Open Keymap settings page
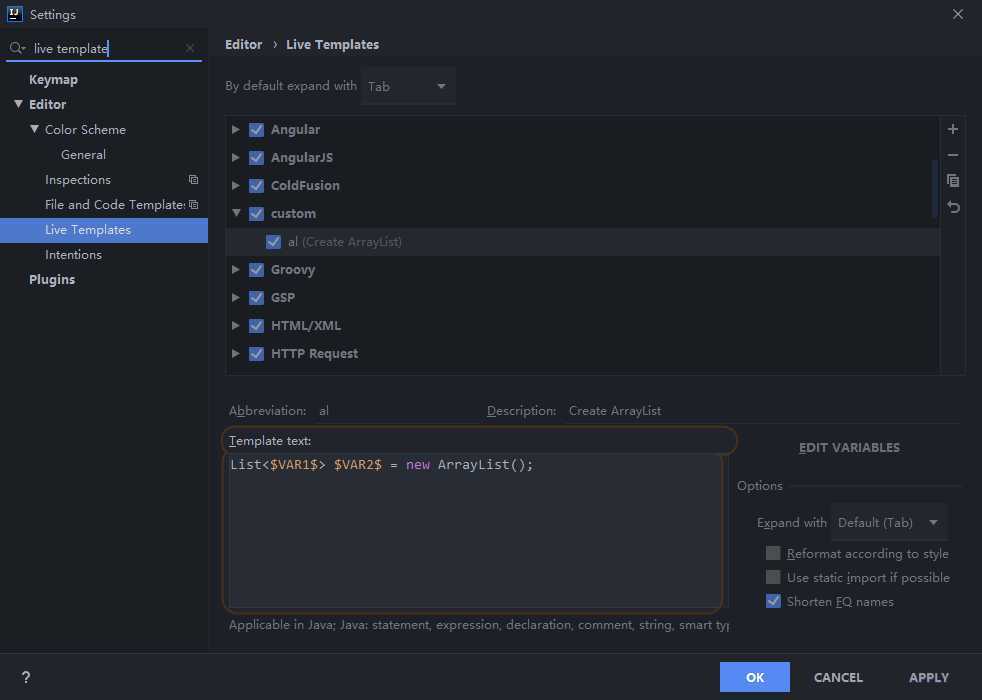 (53, 80)
